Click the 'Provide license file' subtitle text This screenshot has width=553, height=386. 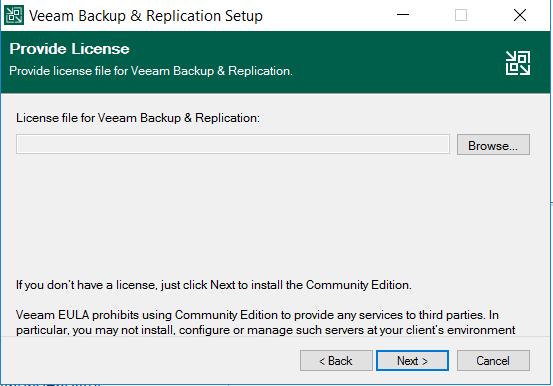151,71
